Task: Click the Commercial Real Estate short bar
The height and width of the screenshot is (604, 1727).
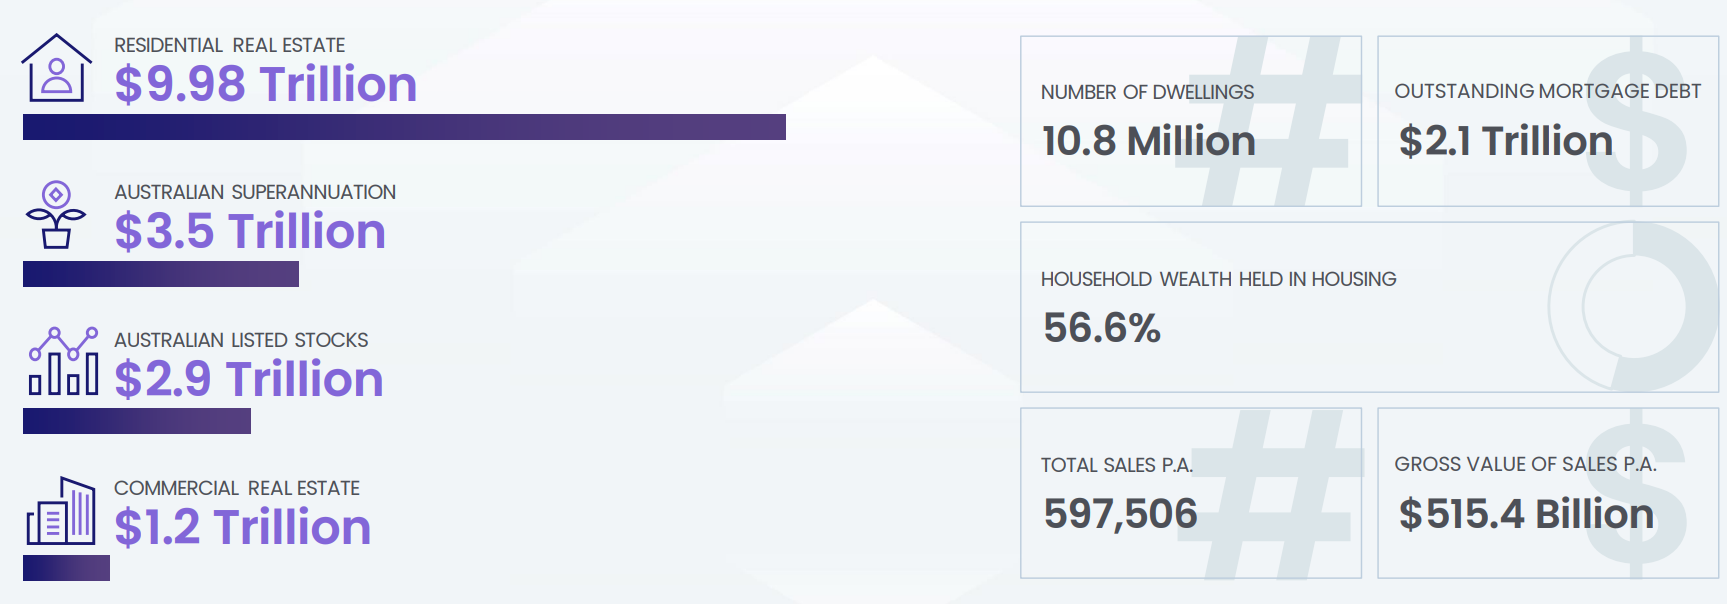Action: pyautogui.click(x=66, y=568)
